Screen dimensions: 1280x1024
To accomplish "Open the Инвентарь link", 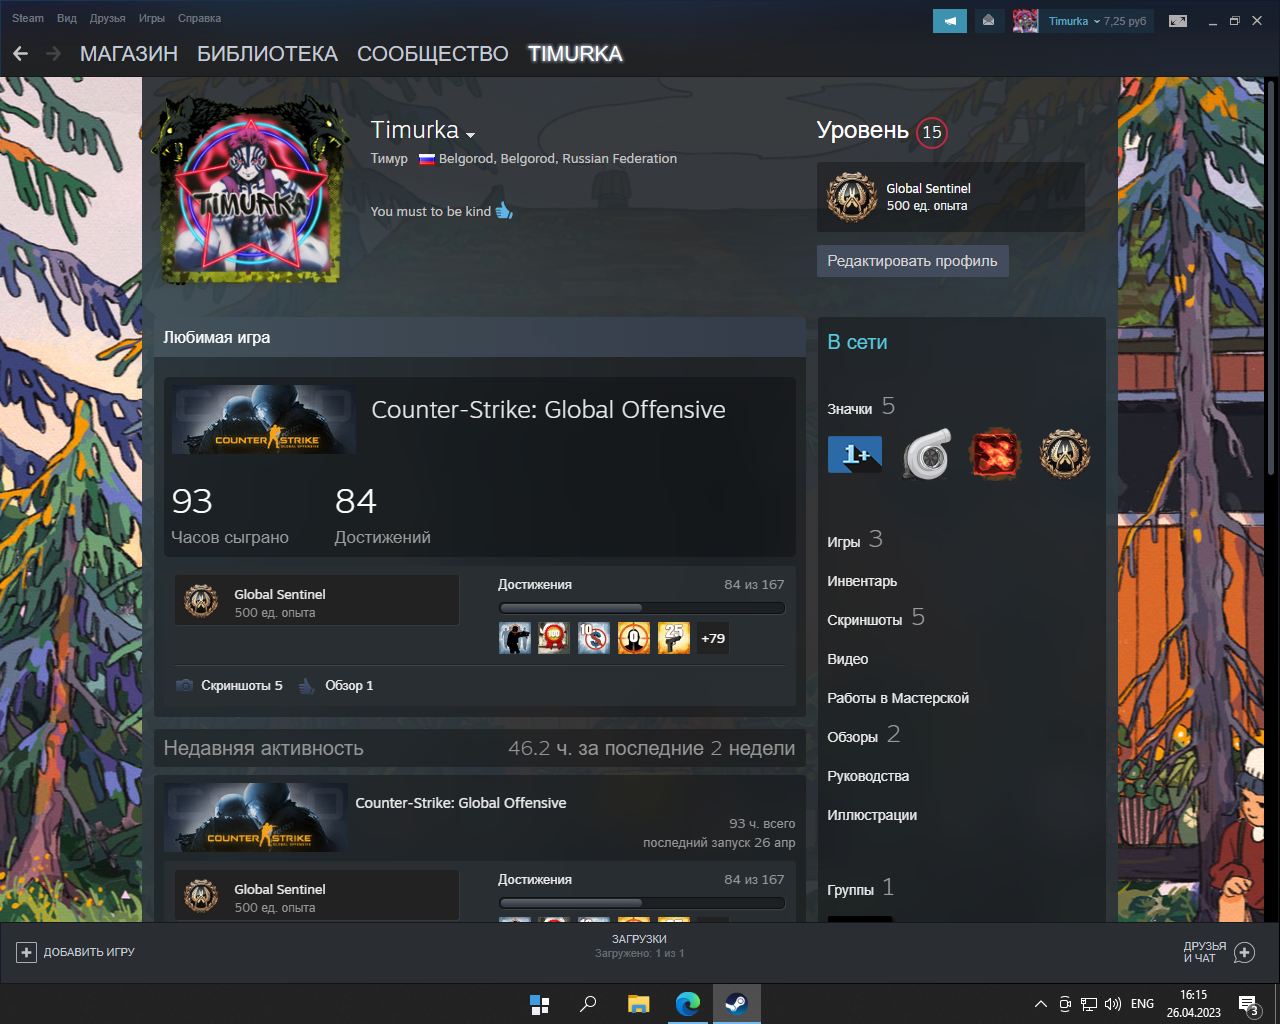I will coord(862,581).
